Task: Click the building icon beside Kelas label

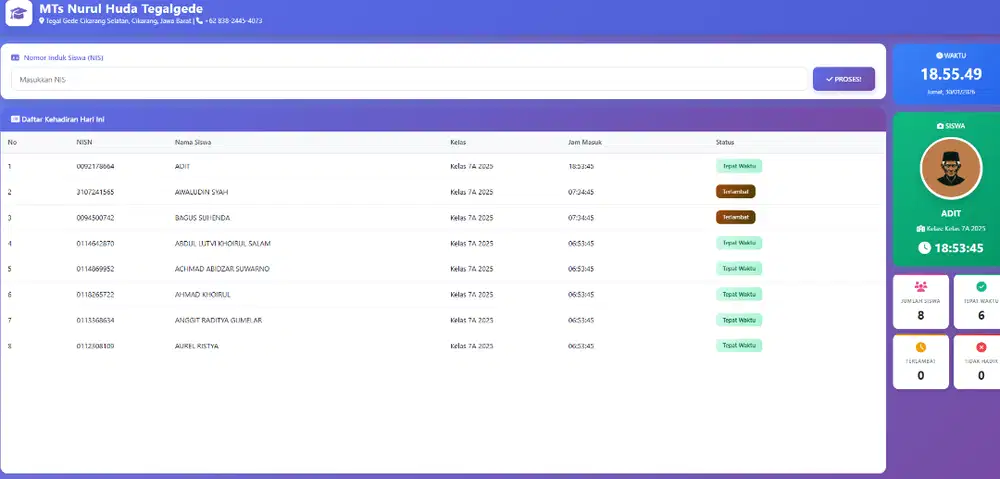Action: [x=920, y=228]
